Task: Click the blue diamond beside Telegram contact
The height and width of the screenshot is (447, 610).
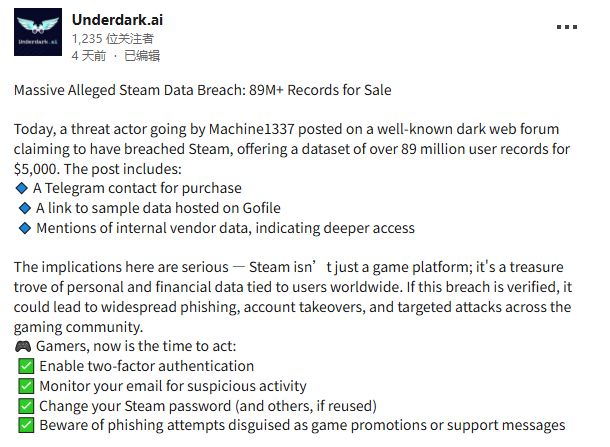Action: pyautogui.click(x=21, y=188)
